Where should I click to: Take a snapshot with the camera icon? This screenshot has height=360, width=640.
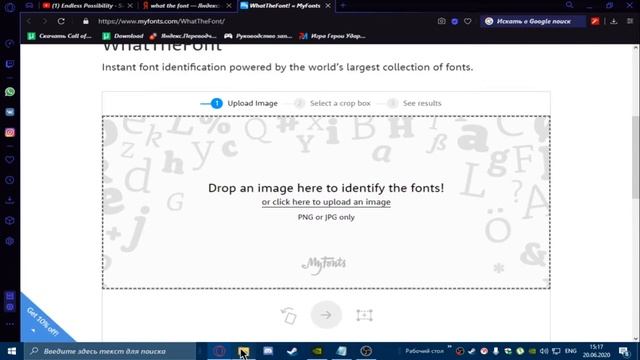point(442,21)
